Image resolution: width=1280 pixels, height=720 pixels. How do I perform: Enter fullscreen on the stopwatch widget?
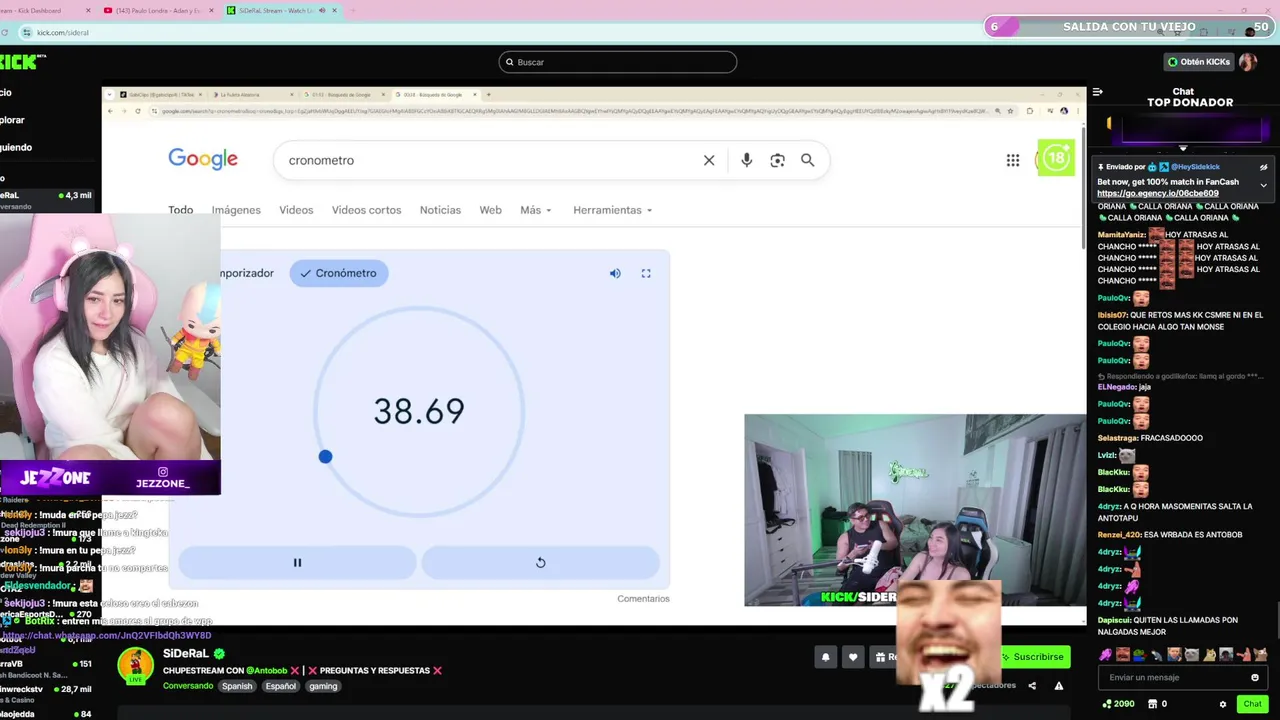(x=646, y=273)
